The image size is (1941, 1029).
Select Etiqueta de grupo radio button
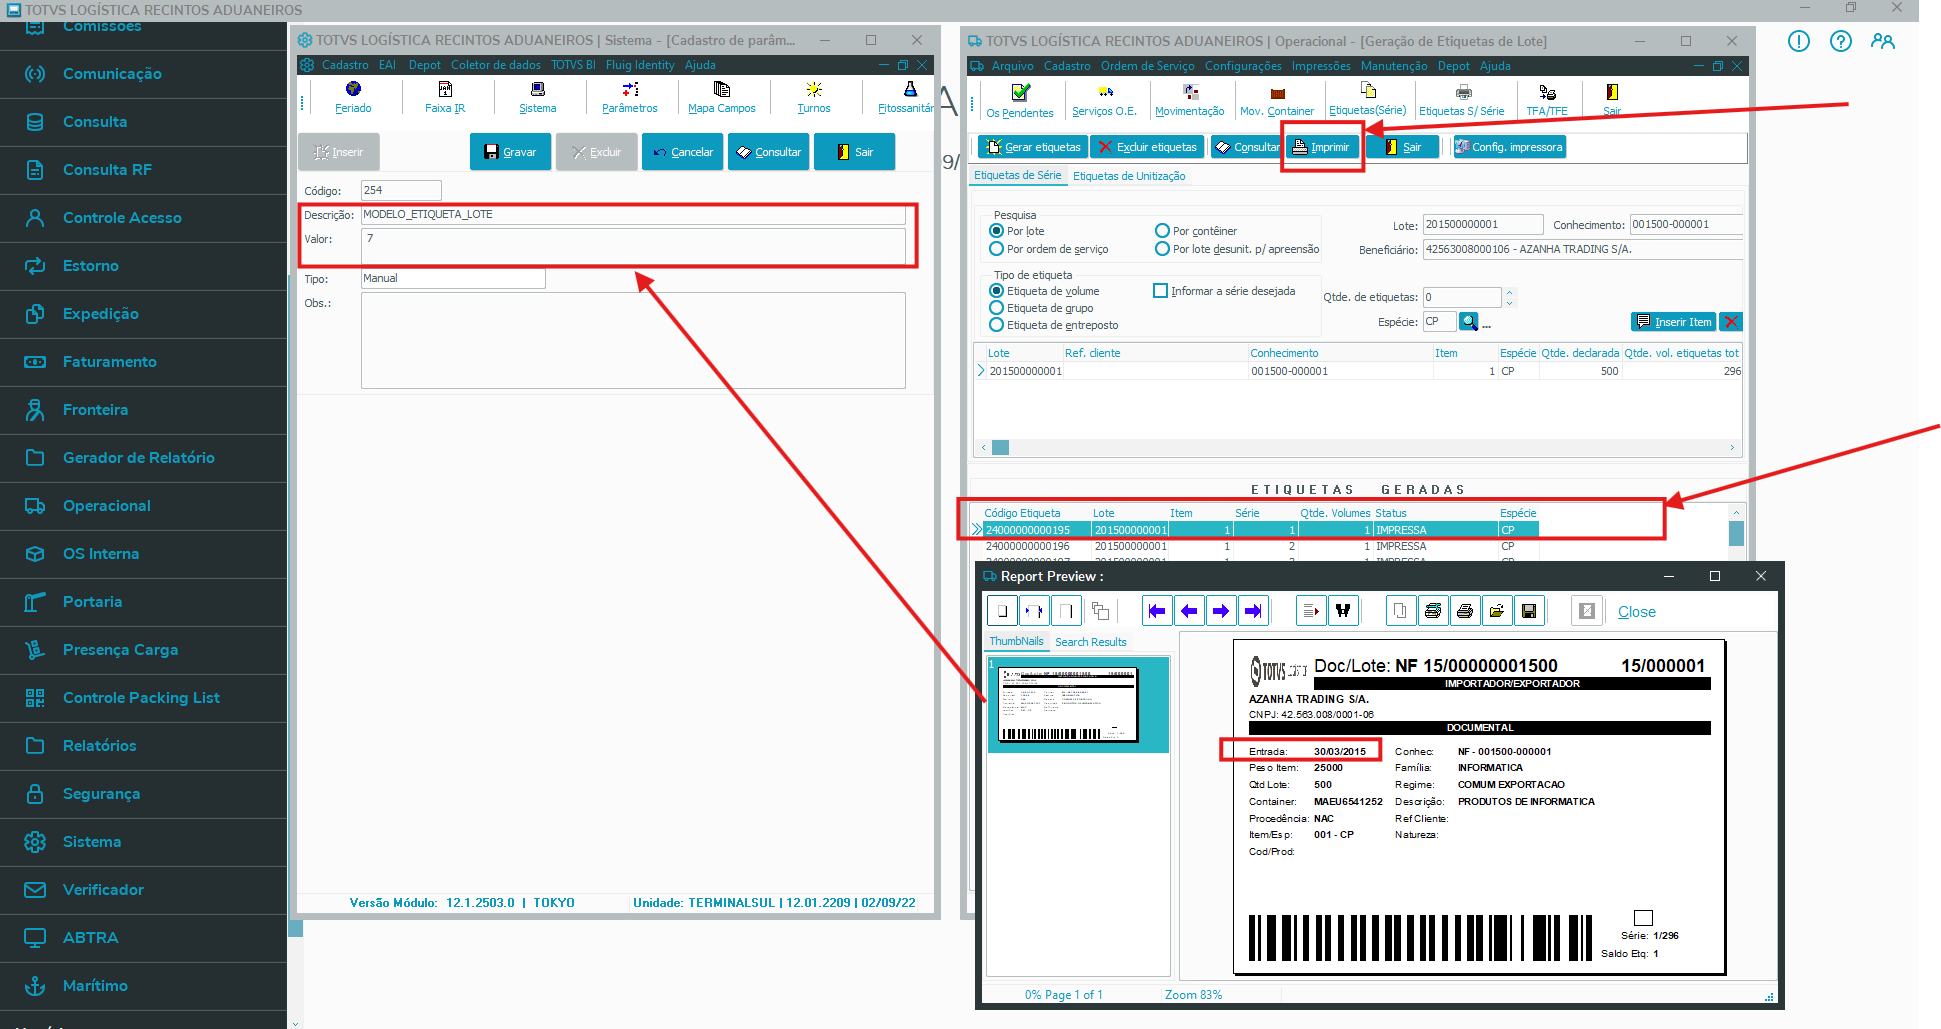(x=996, y=308)
